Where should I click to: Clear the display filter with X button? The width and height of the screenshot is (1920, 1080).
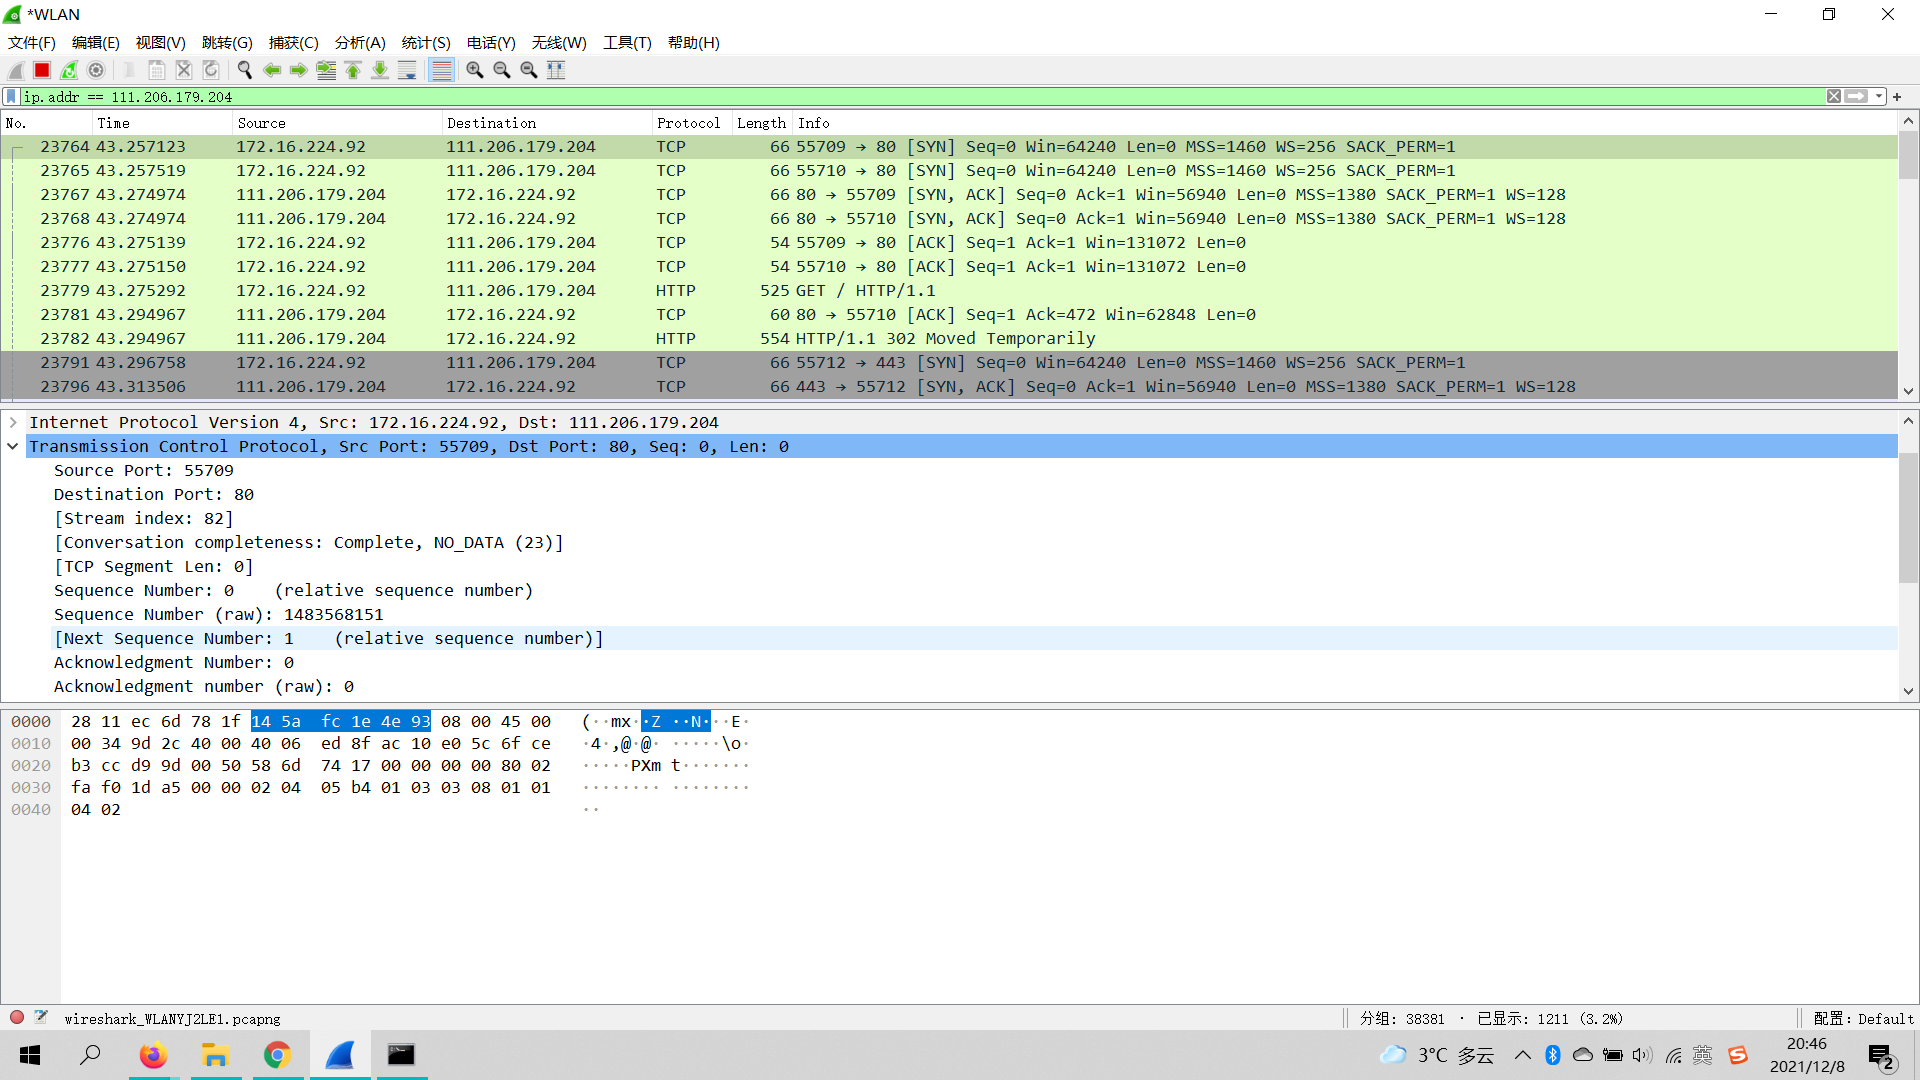pos(1834,97)
